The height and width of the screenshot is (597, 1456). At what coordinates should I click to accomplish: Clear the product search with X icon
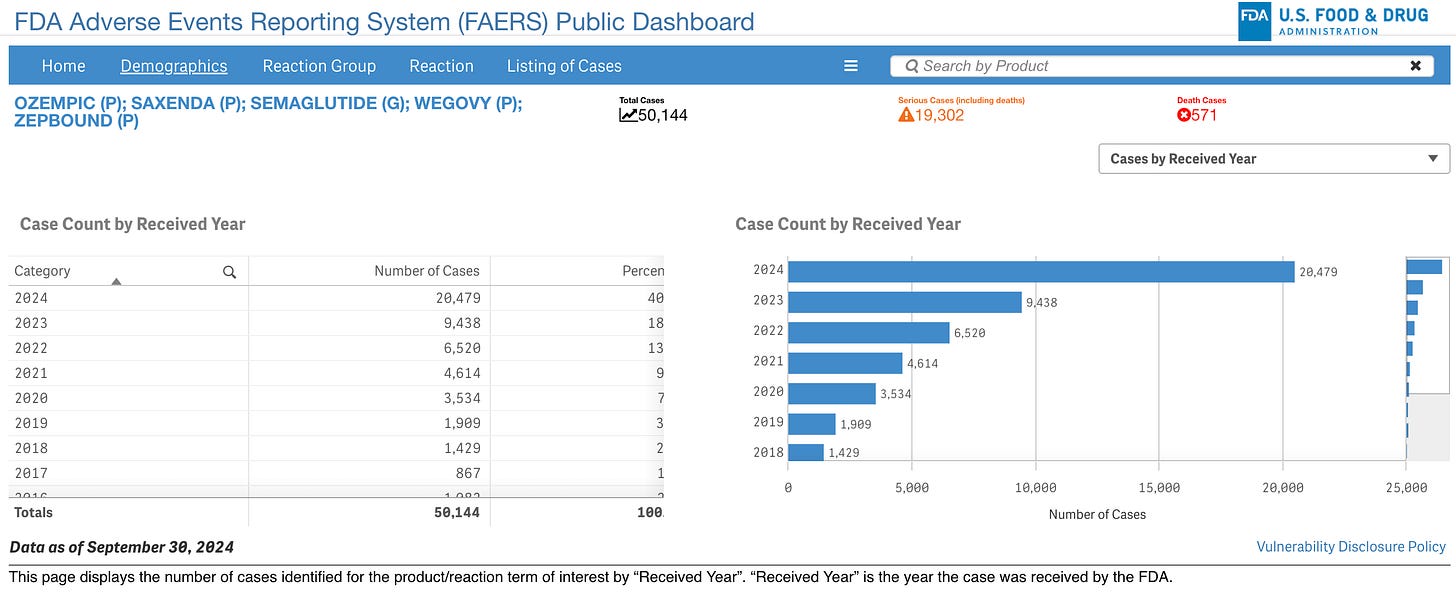click(1415, 66)
